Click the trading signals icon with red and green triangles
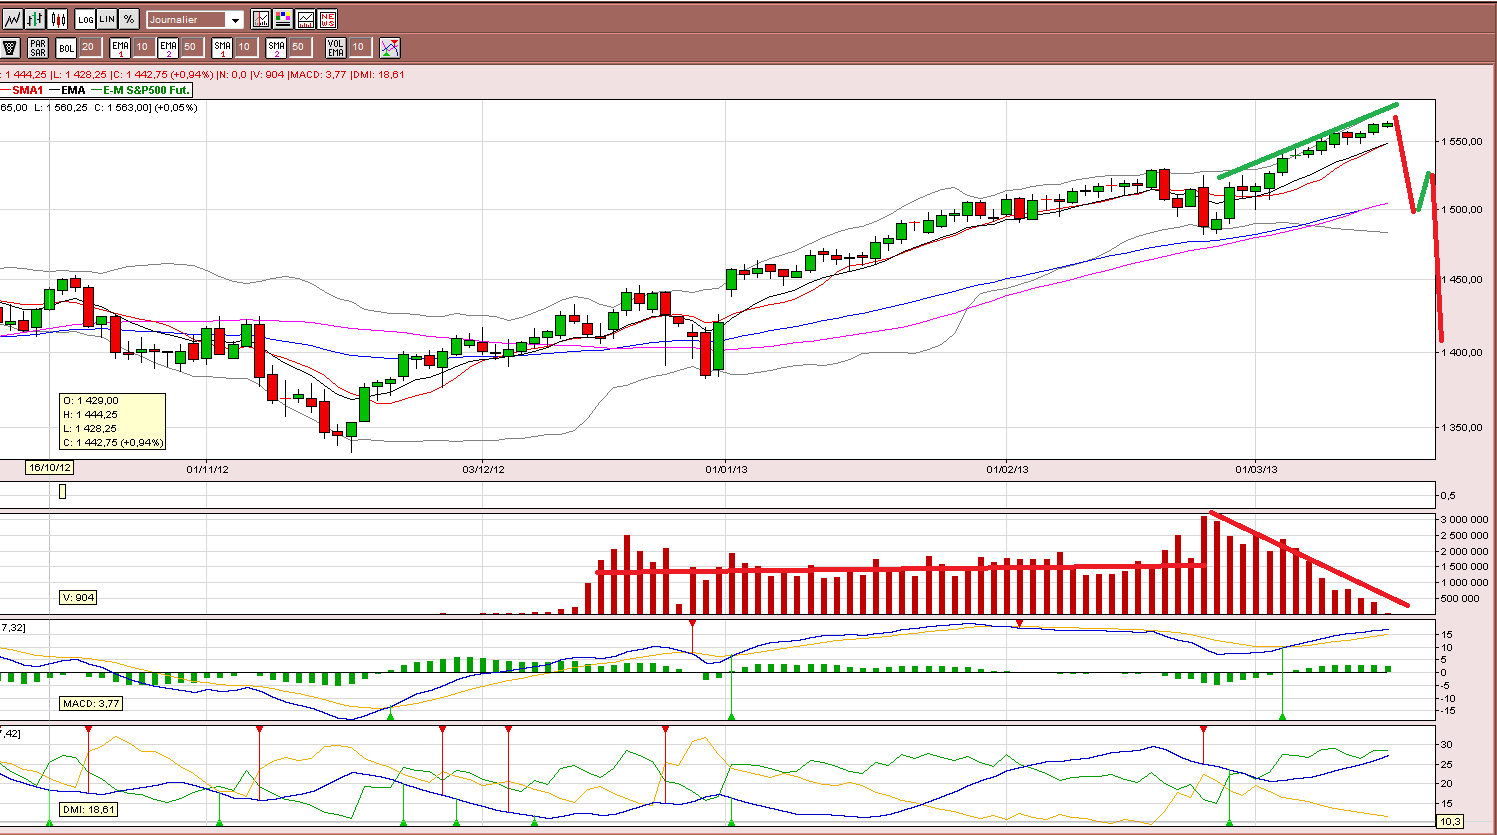Screen dimensions: 1497x835 click(390, 47)
